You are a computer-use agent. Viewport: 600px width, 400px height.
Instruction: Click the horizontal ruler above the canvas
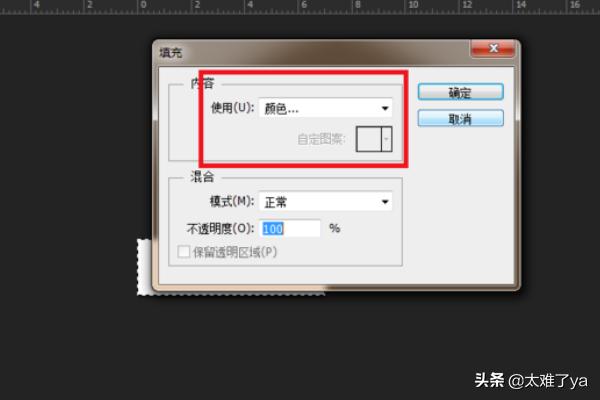[x=300, y=7]
